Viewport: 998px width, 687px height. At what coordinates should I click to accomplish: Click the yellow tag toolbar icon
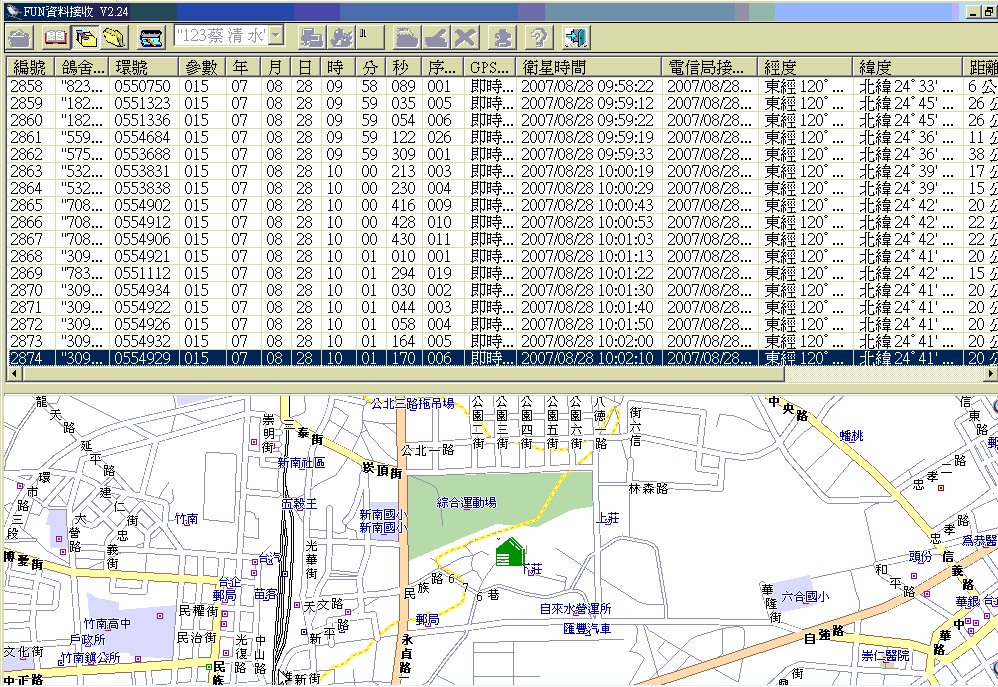115,38
